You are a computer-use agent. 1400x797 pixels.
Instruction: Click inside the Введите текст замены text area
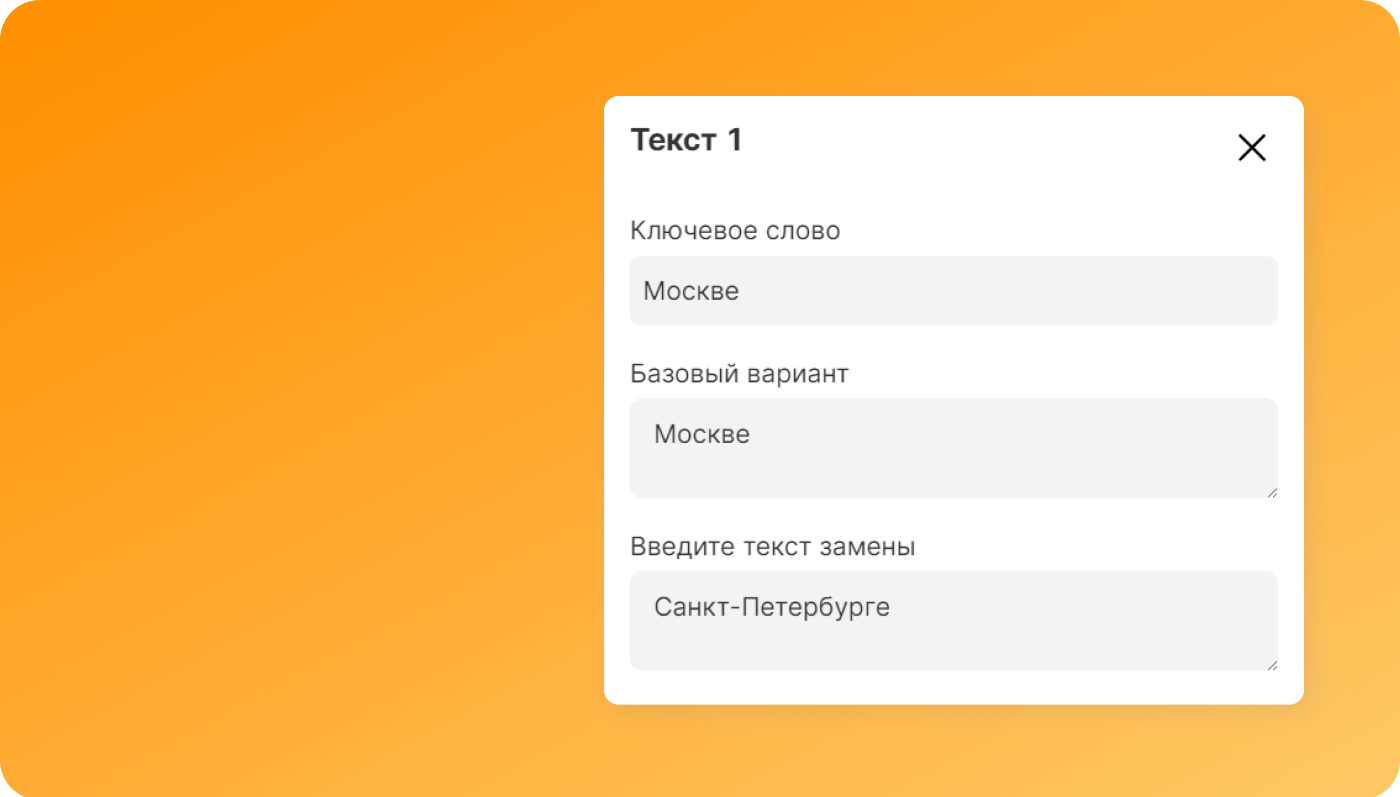tap(953, 621)
